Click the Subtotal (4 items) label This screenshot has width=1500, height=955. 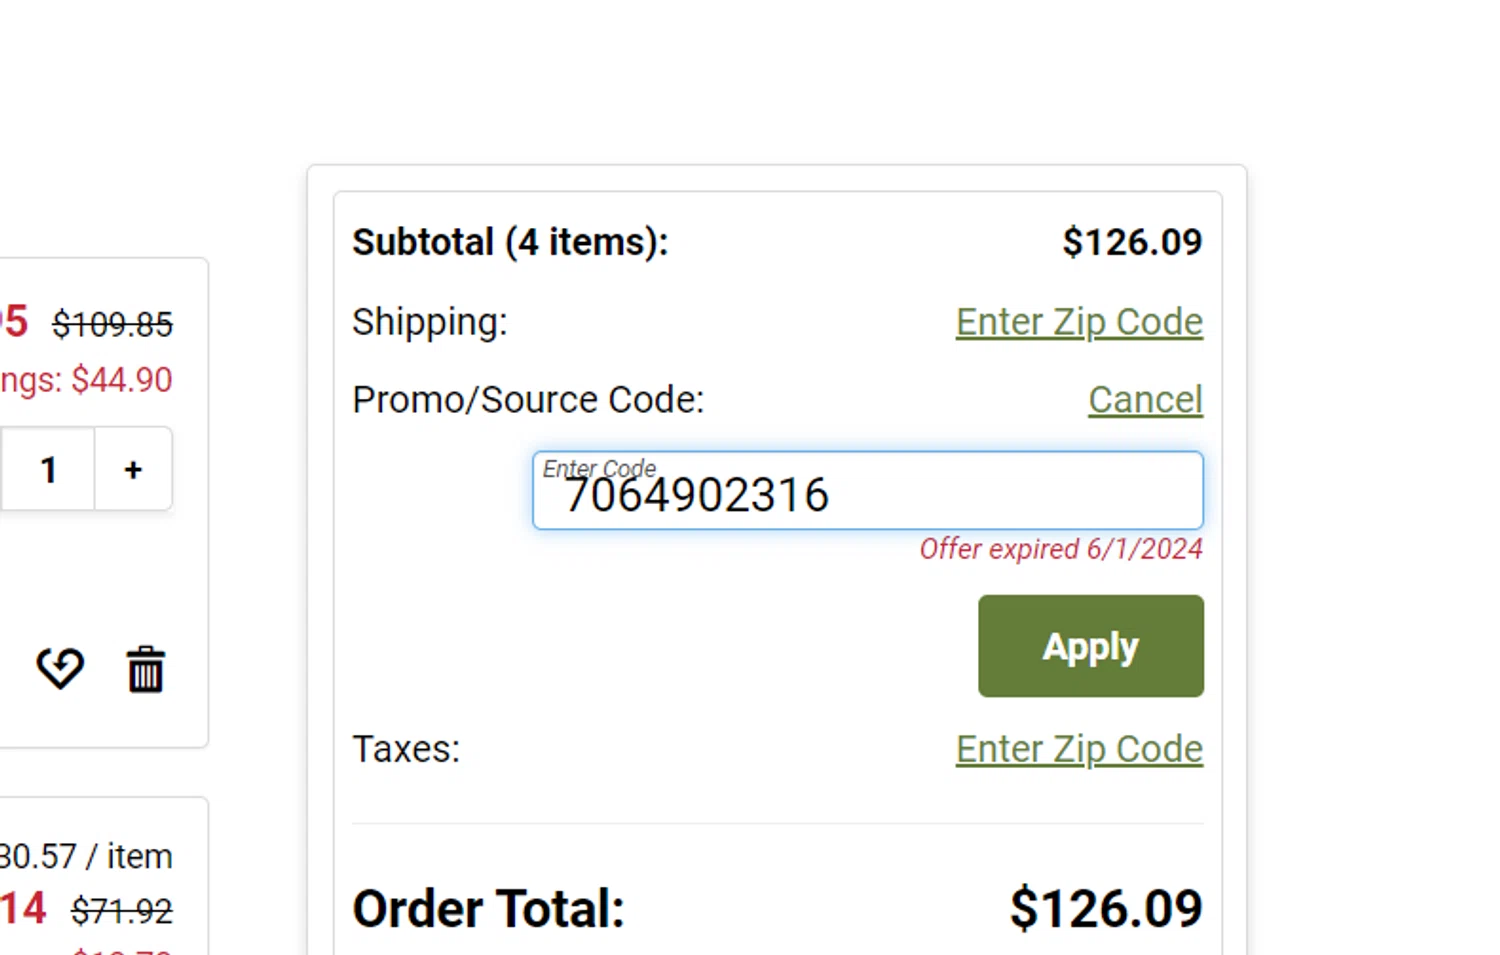[510, 242]
